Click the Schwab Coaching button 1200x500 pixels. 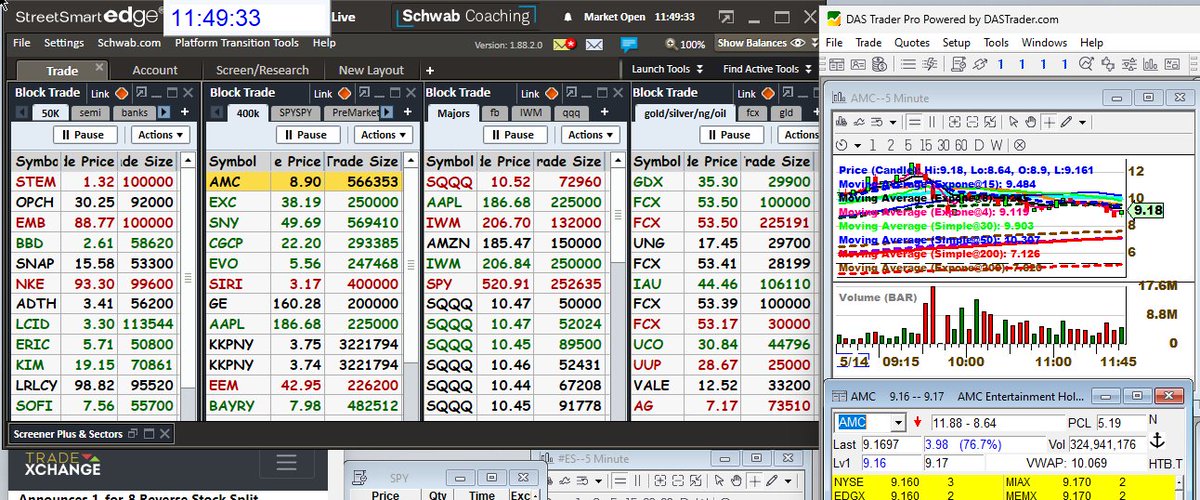point(466,16)
